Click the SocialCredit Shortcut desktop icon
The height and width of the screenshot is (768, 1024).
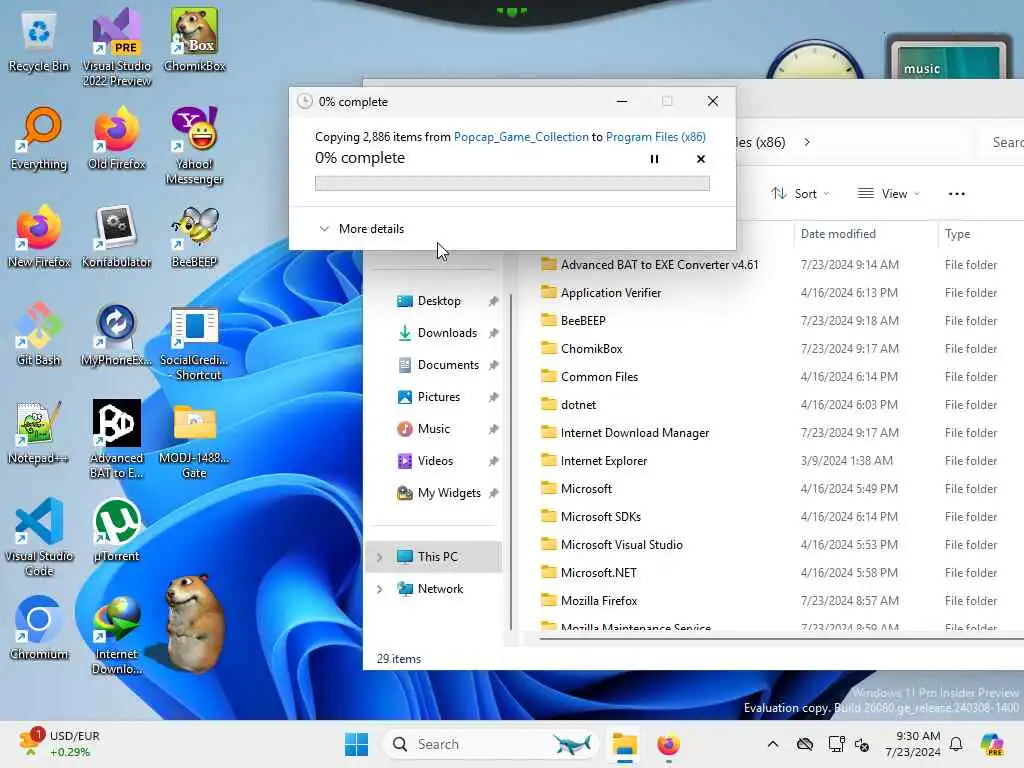click(195, 344)
